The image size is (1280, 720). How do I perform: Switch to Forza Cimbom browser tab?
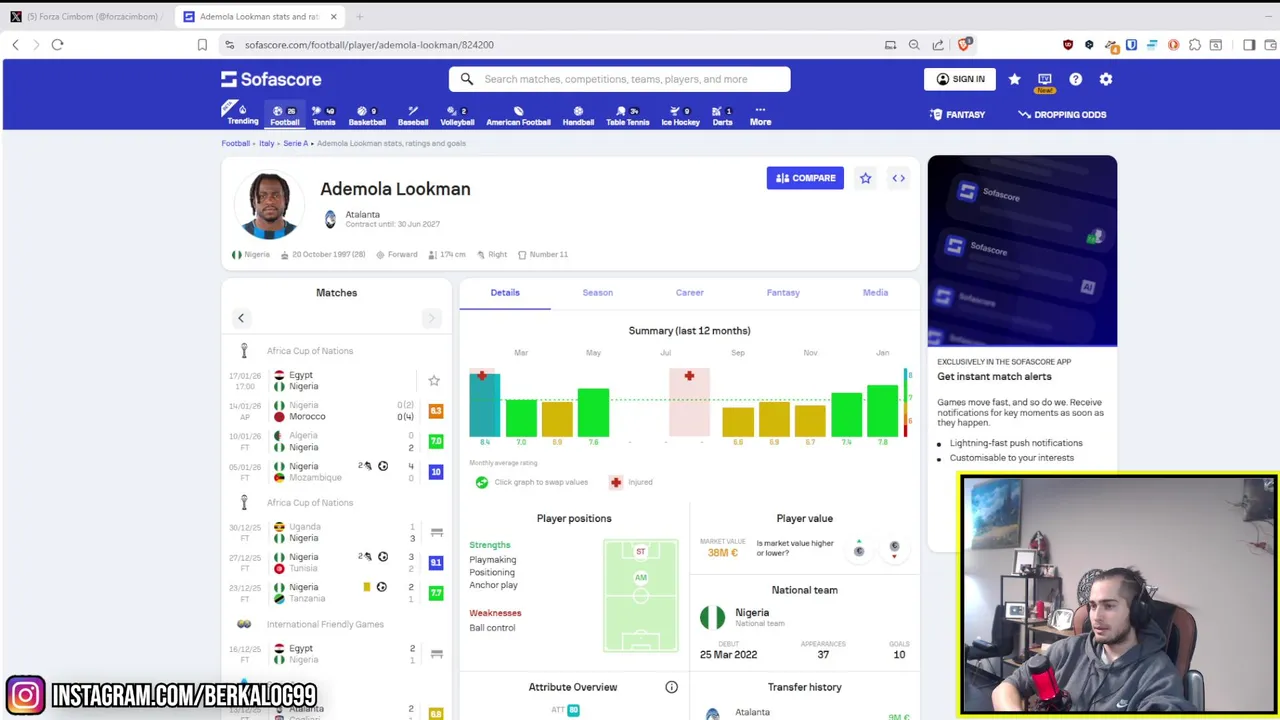(x=84, y=17)
